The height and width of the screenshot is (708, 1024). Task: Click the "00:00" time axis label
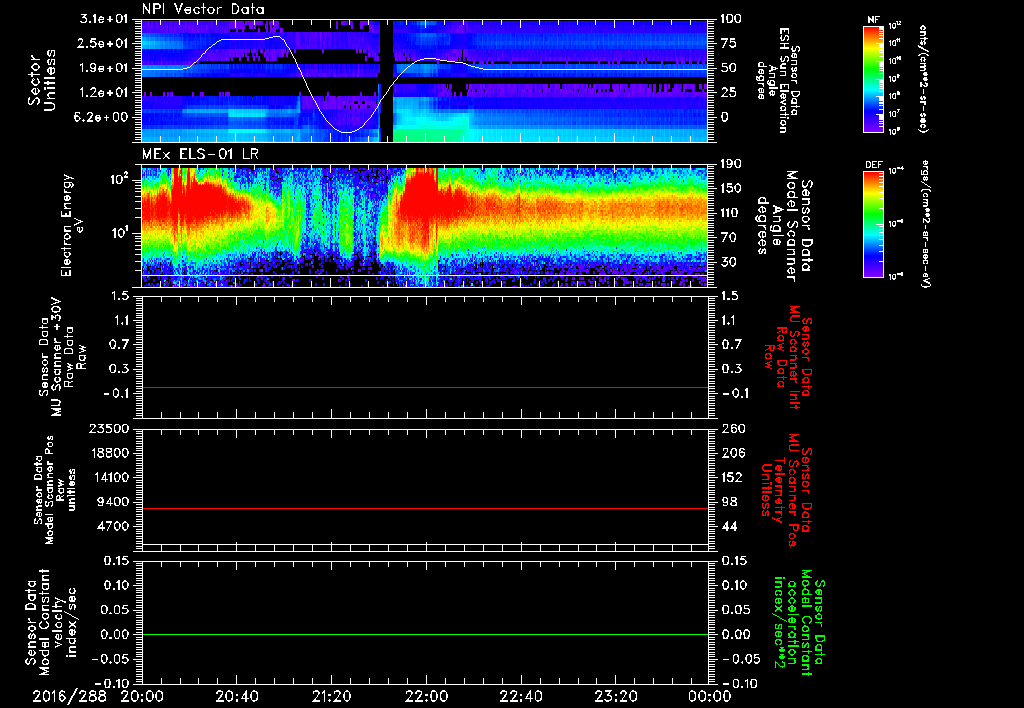coord(710,696)
